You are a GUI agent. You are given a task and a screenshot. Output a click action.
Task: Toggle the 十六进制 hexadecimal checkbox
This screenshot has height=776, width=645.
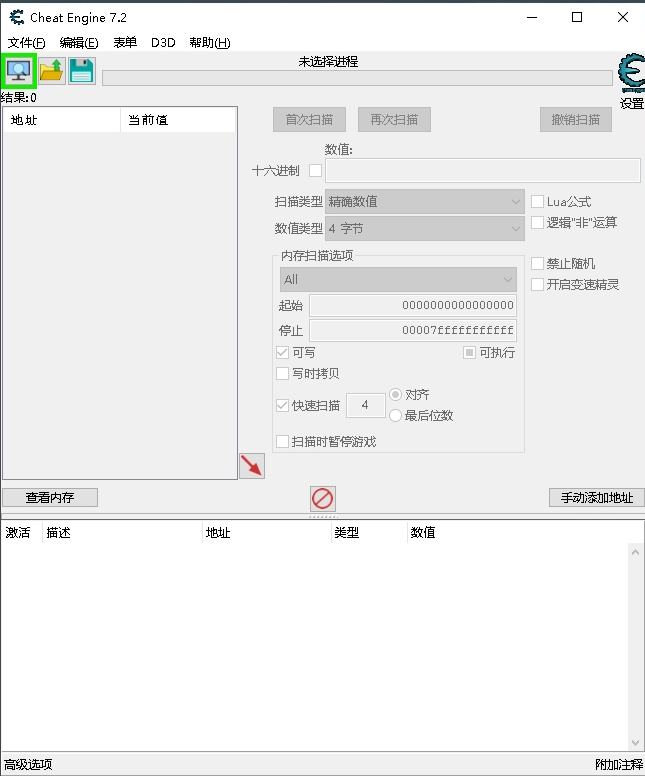[315, 171]
